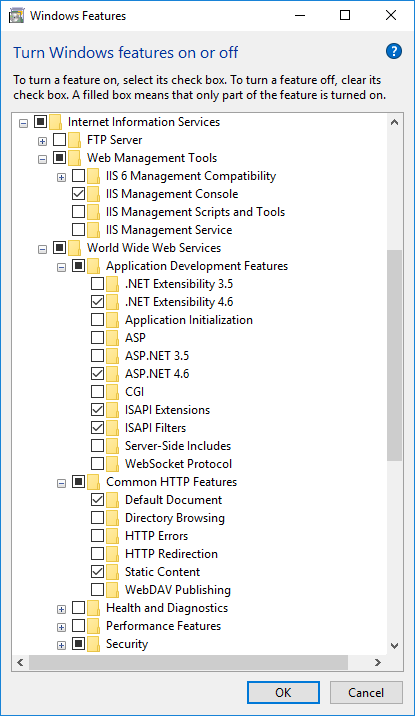This screenshot has height=716, width=415.
Task: Click the Security folder icon
Action: point(94,644)
